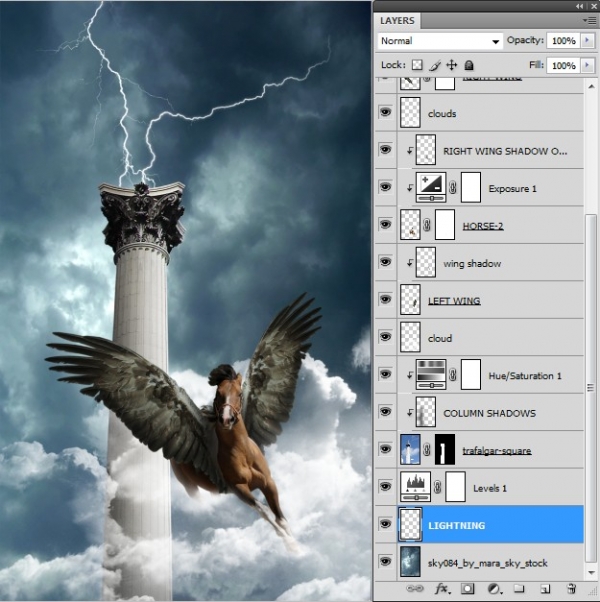
Task: Click the trafalgar-square image thumbnail
Action: tap(410, 450)
